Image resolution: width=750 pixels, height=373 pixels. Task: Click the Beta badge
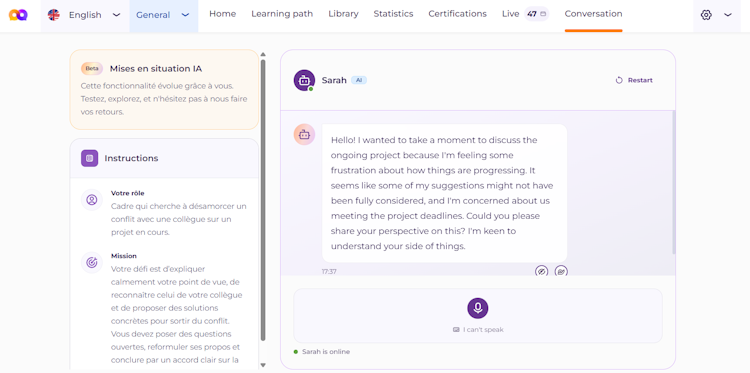tap(92, 68)
